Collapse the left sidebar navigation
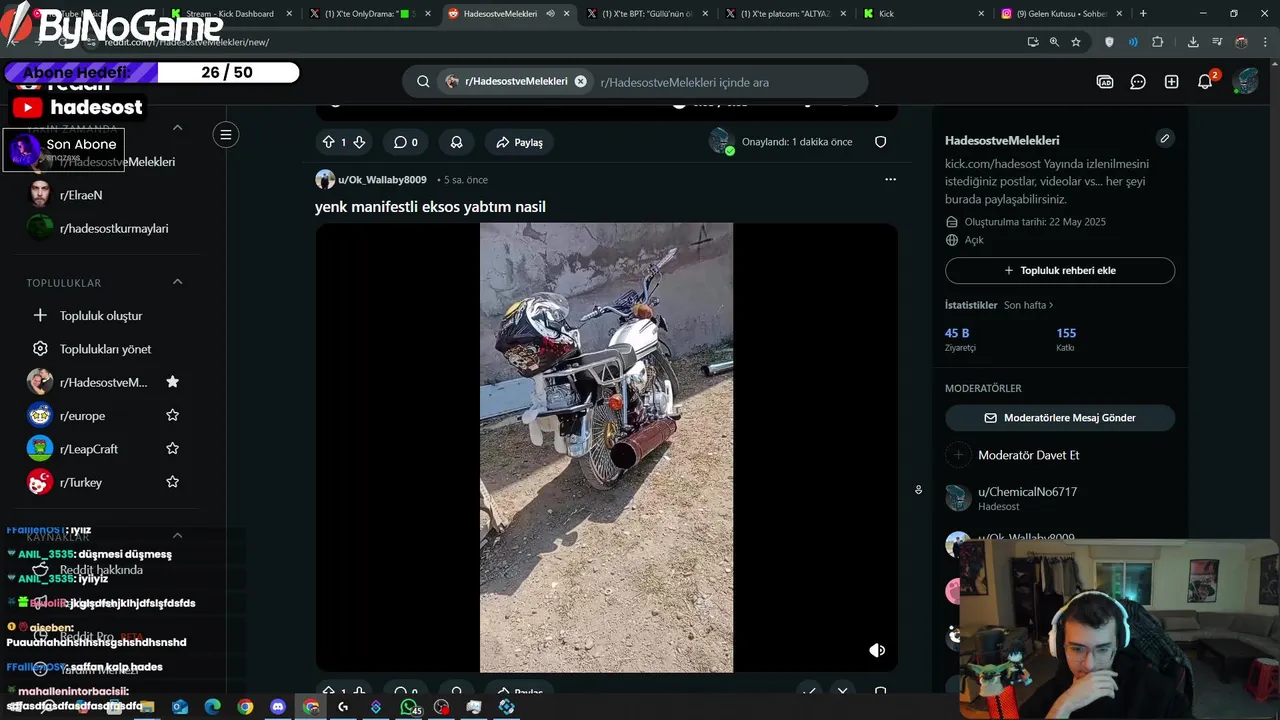Viewport: 1280px width, 720px height. point(226,135)
